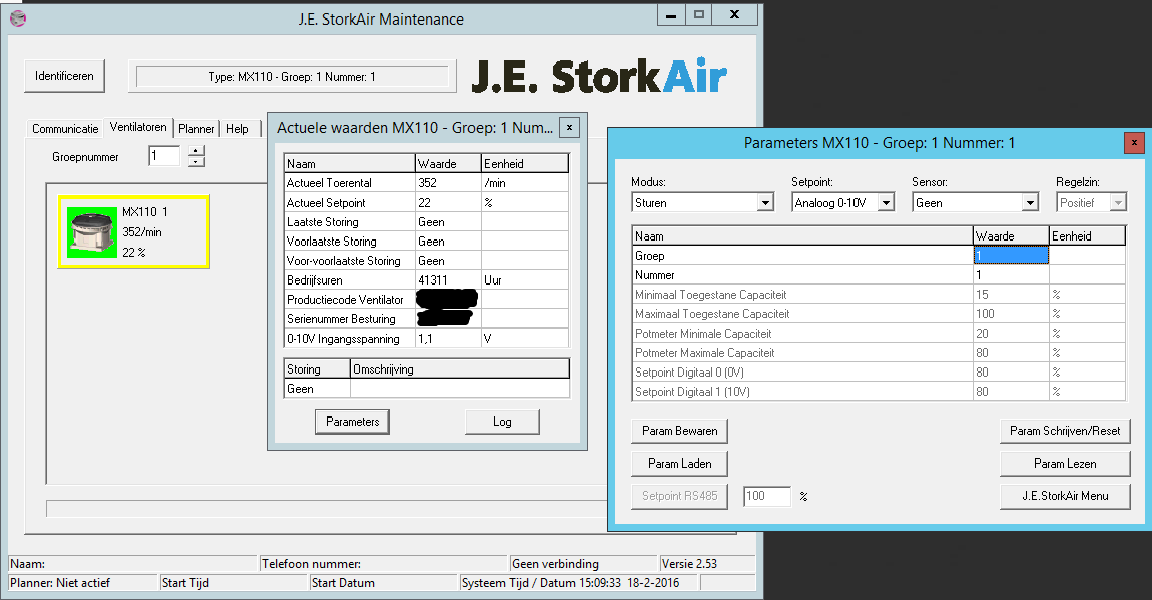1152x600 pixels.
Task: Open Parameters from the Actuele waarden window
Action: click(x=353, y=422)
